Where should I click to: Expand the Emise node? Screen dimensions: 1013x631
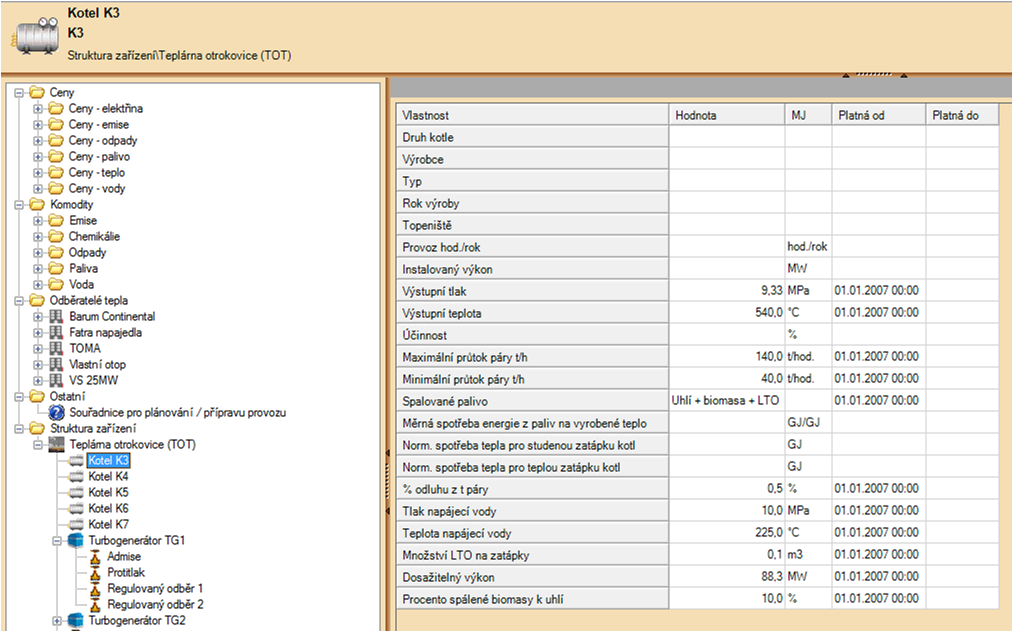point(37,221)
